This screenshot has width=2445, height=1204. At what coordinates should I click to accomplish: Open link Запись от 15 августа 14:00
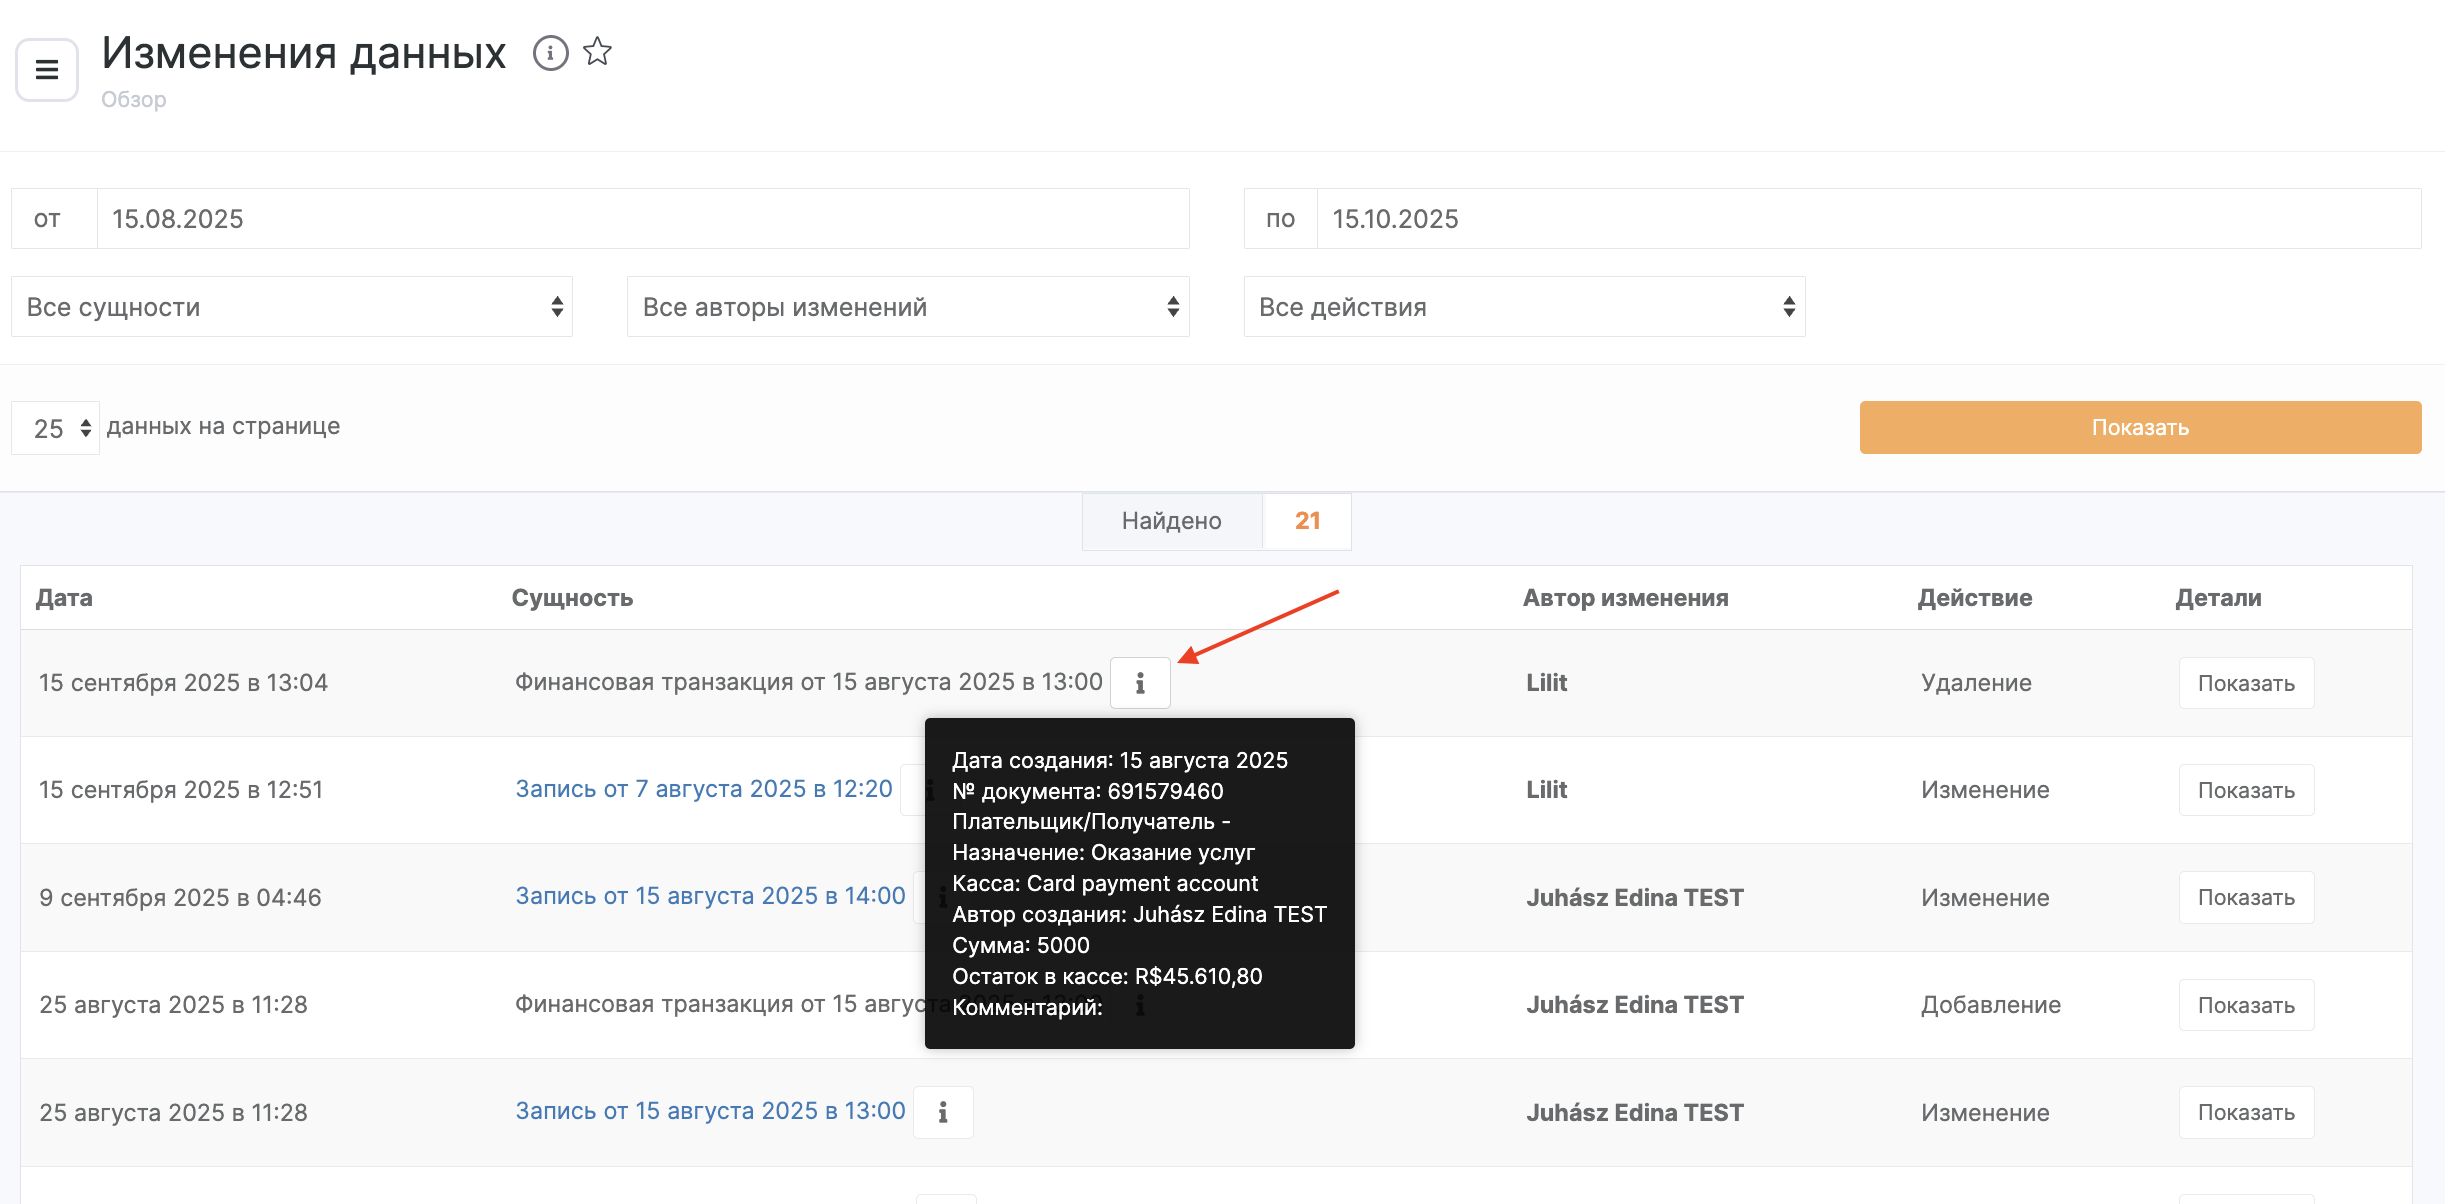point(710,896)
